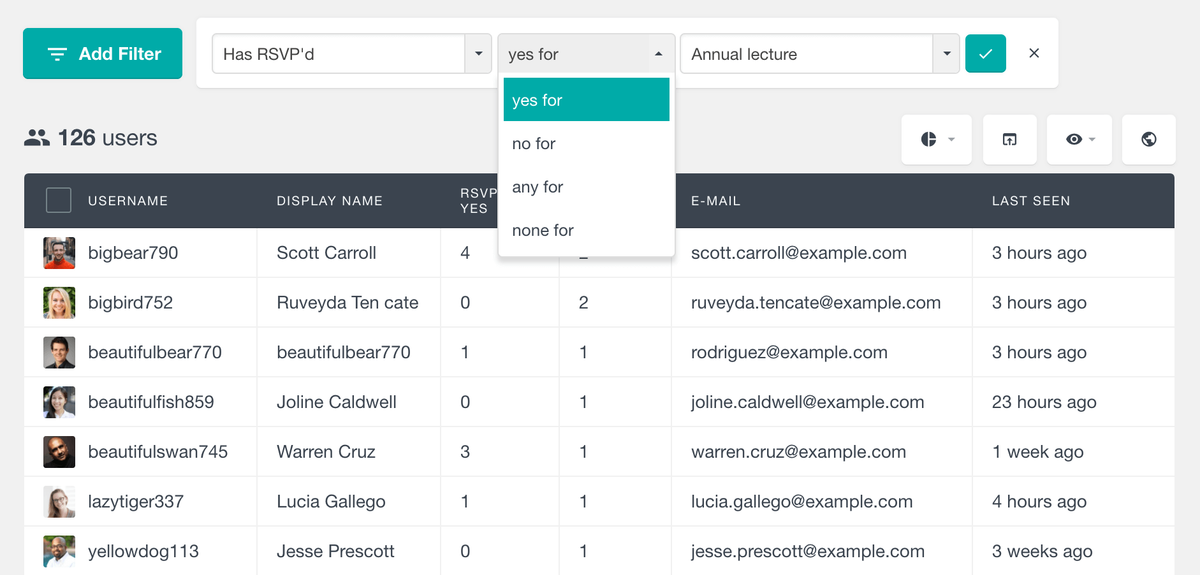
Task: Click the green checkmark apply filter button
Action: tap(985, 54)
